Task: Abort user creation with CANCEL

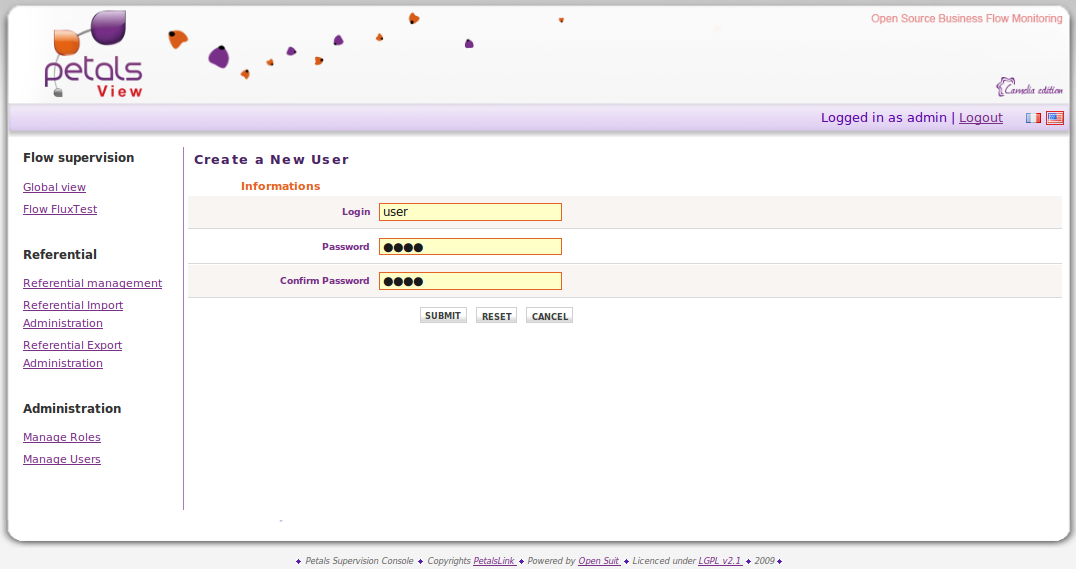Action: (549, 316)
